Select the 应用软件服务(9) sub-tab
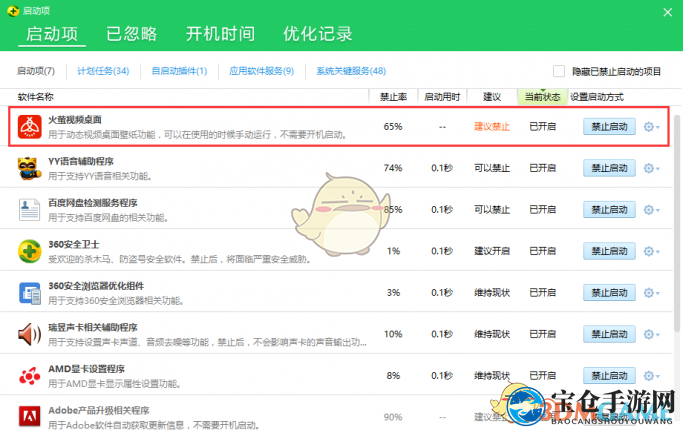This screenshot has width=683, height=430. click(262, 71)
